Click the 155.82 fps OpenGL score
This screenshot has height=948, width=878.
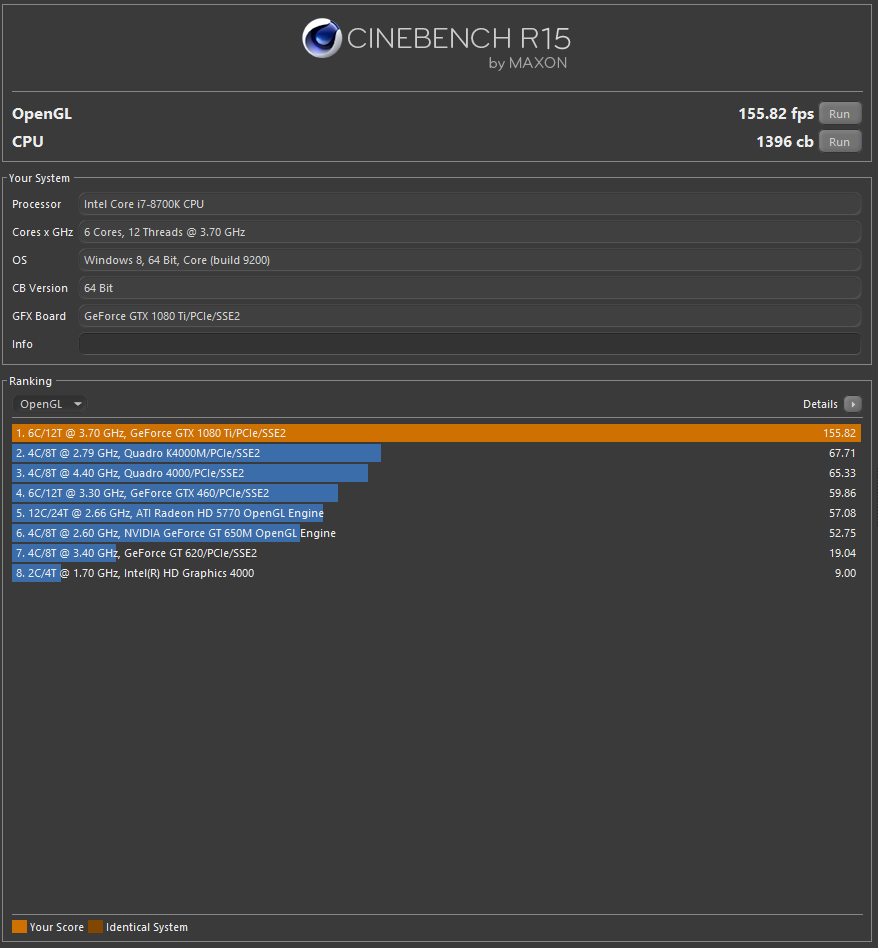(x=776, y=114)
